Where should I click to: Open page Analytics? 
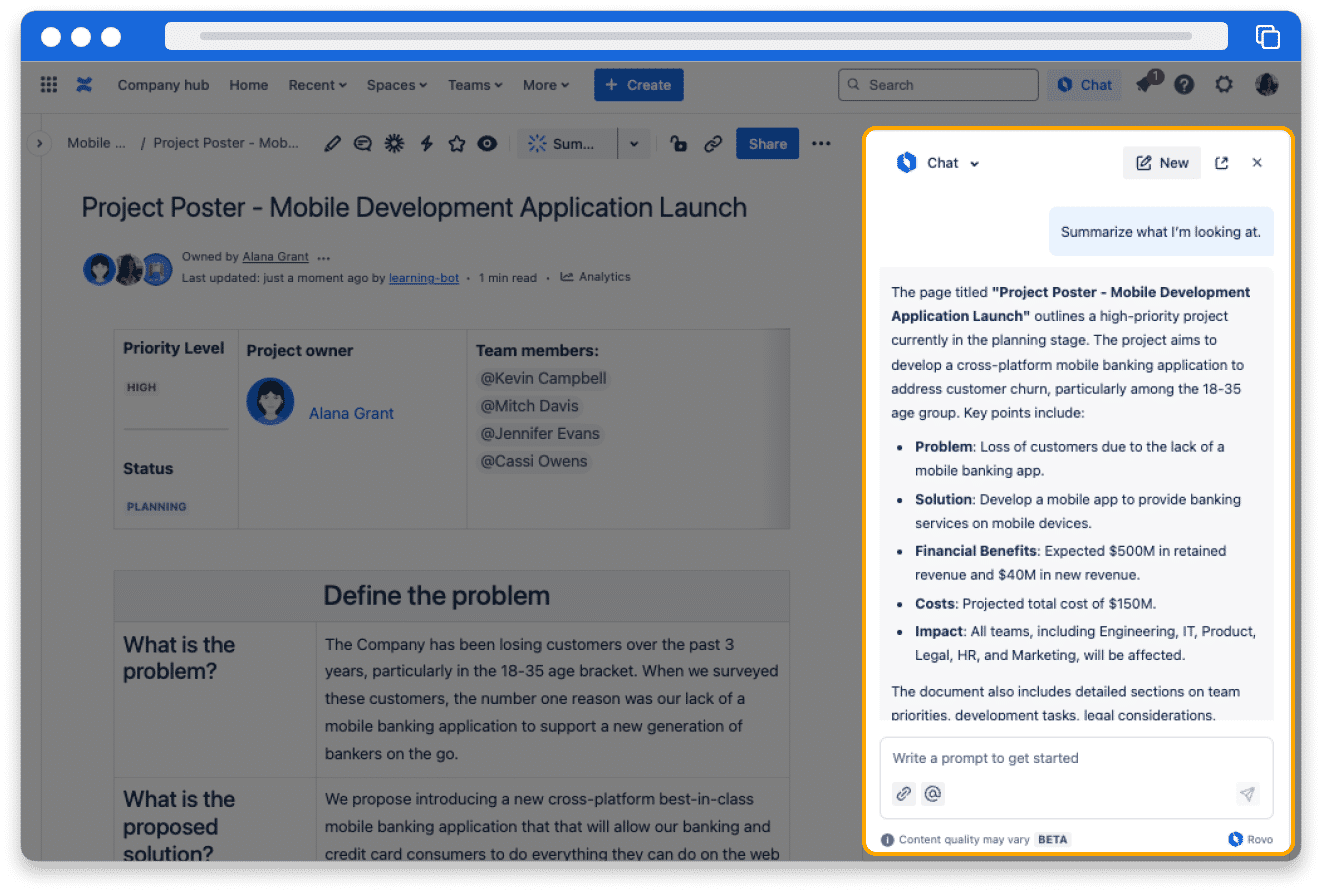pyautogui.click(x=595, y=277)
